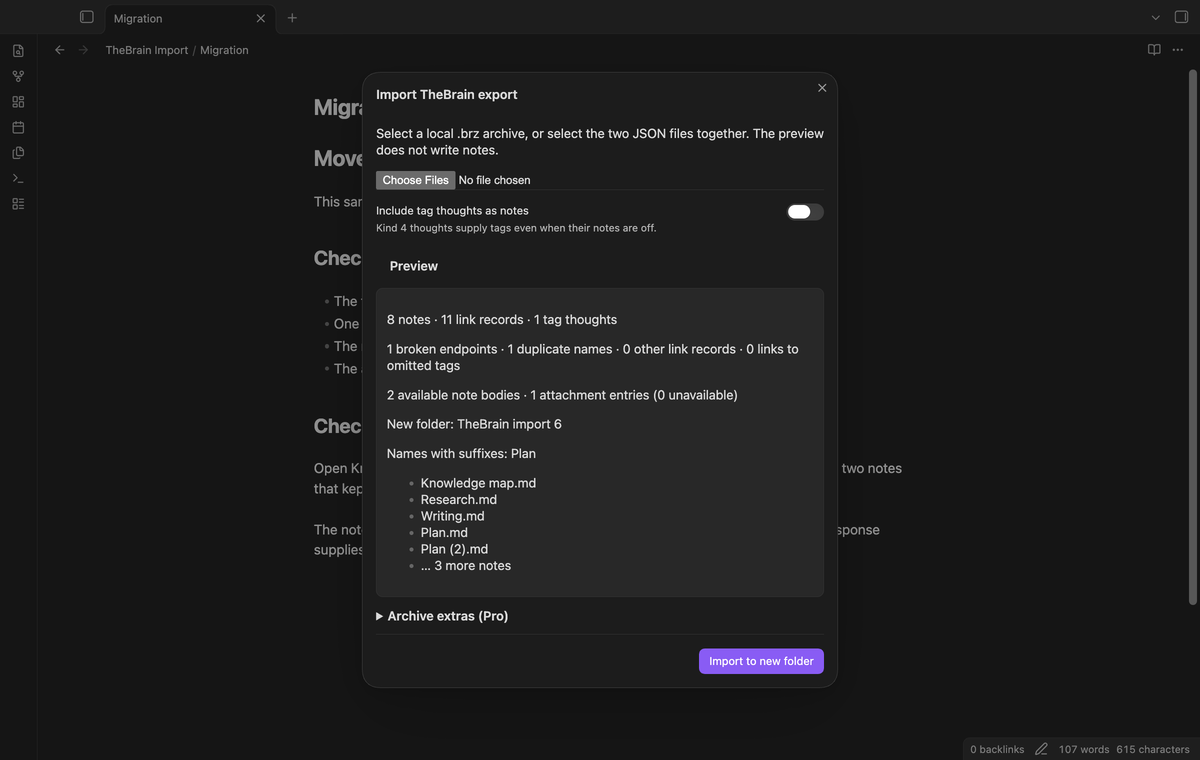This screenshot has width=1200, height=760.
Task: Switch to reading view book icon
Action: [x=1154, y=50]
